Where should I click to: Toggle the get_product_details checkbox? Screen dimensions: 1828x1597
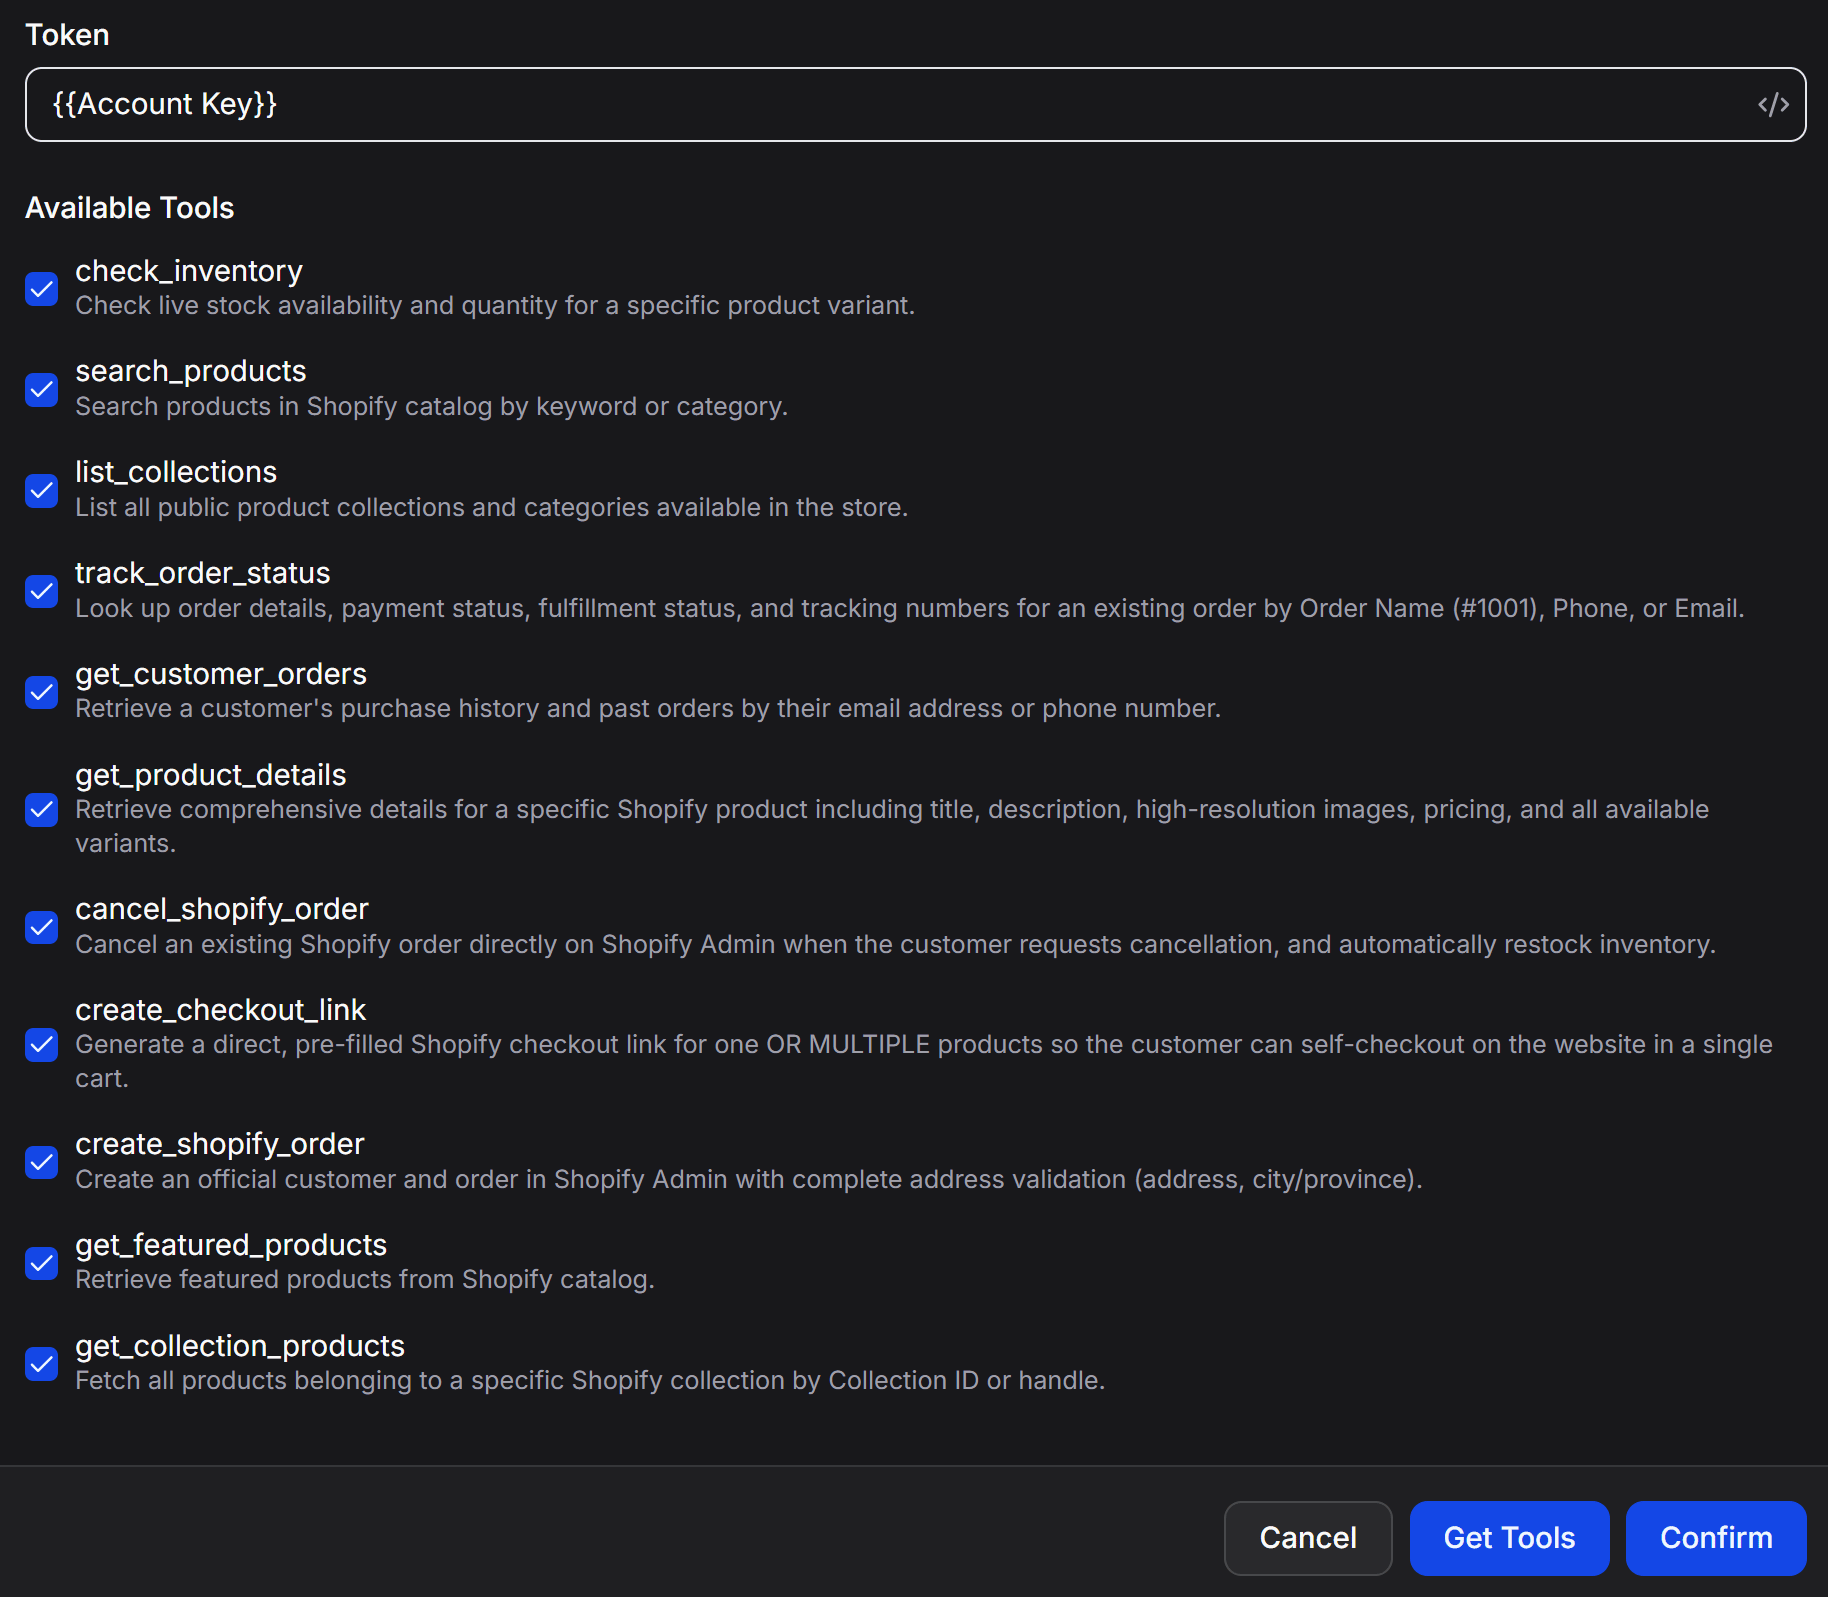tap(42, 810)
